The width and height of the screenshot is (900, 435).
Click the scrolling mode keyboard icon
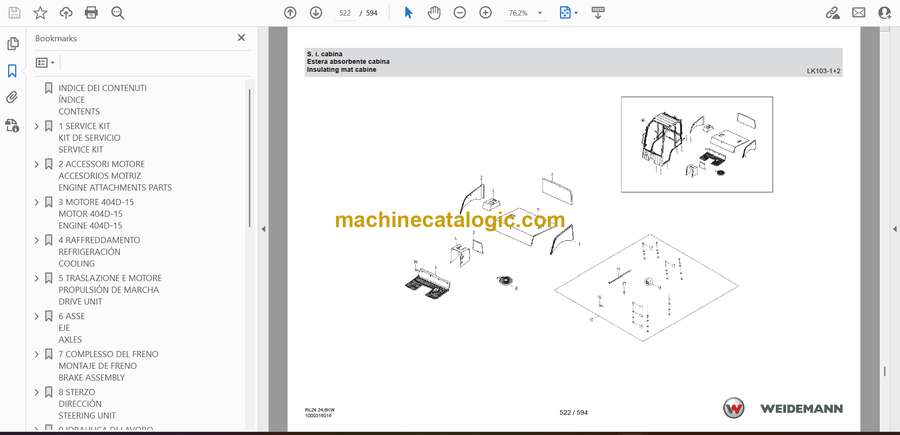(x=598, y=13)
